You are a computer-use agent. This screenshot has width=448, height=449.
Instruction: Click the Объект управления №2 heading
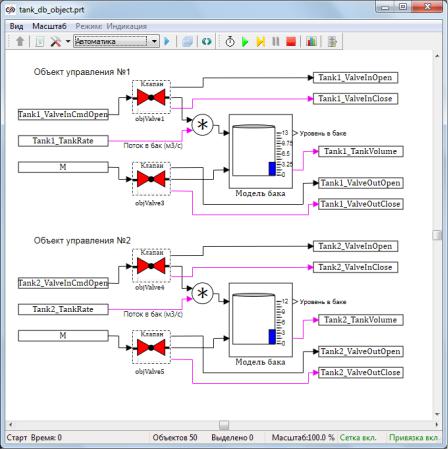pyautogui.click(x=82, y=240)
